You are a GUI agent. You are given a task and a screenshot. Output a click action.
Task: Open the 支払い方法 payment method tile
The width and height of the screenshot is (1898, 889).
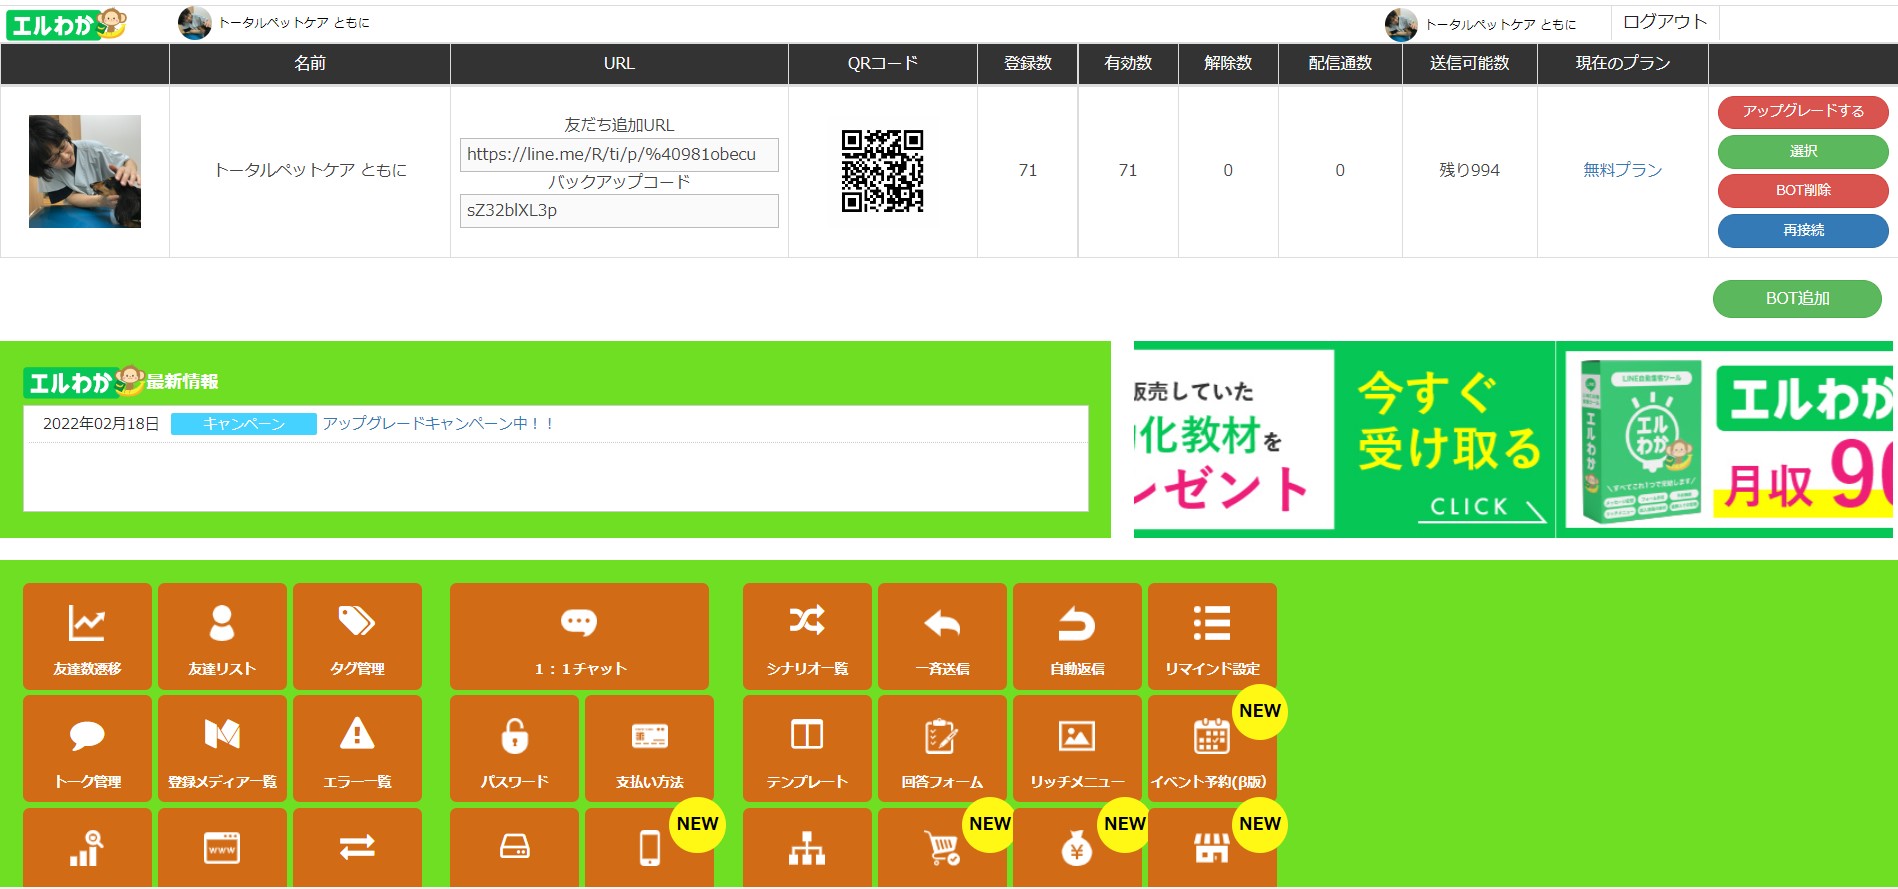tap(649, 748)
